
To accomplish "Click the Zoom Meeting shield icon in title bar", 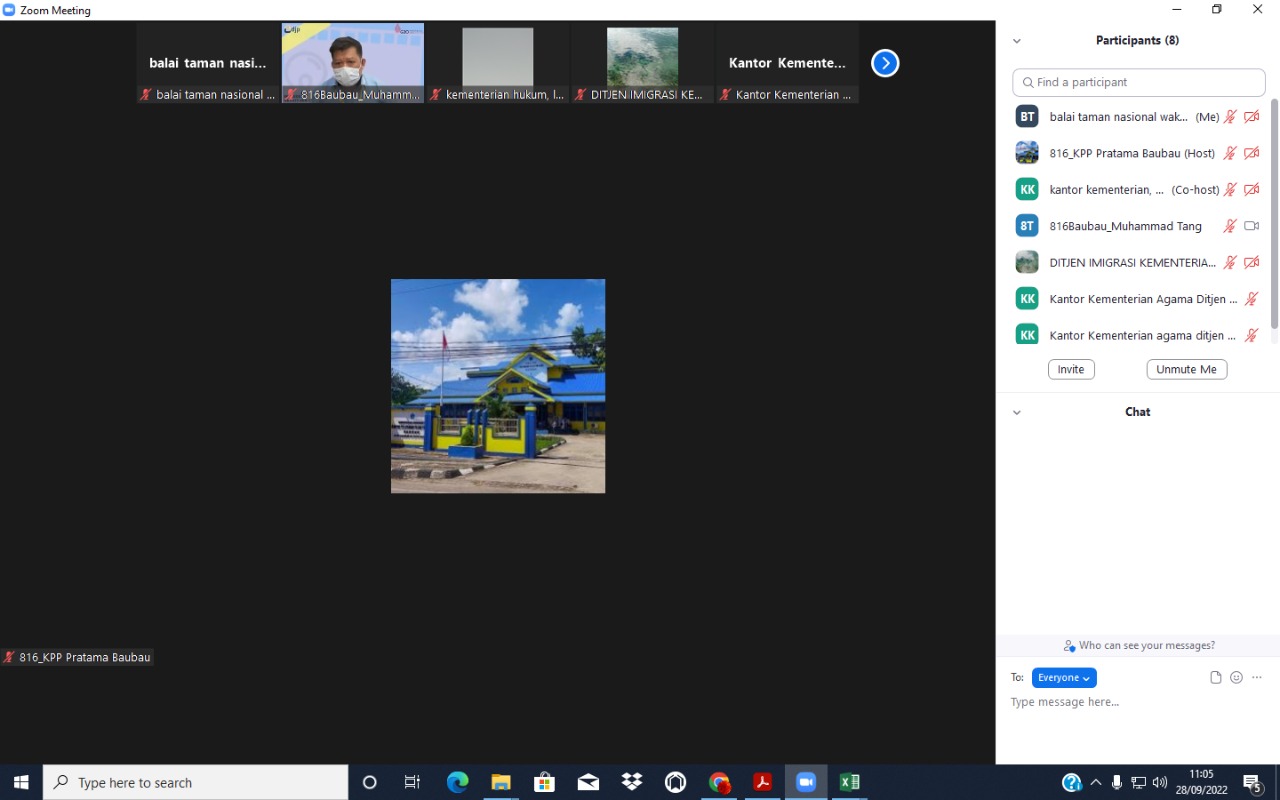I will tap(9, 10).
